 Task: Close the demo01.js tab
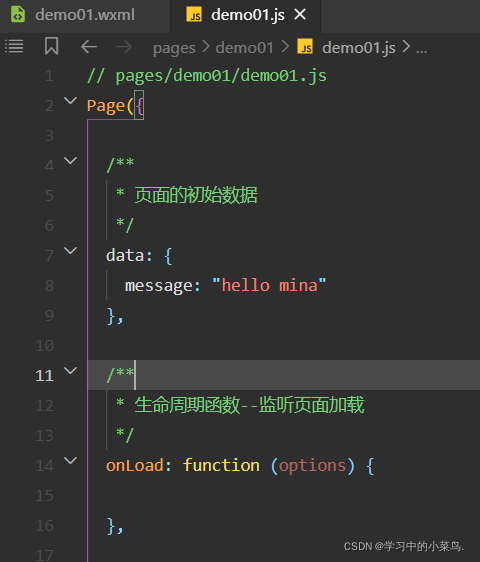coord(300,15)
